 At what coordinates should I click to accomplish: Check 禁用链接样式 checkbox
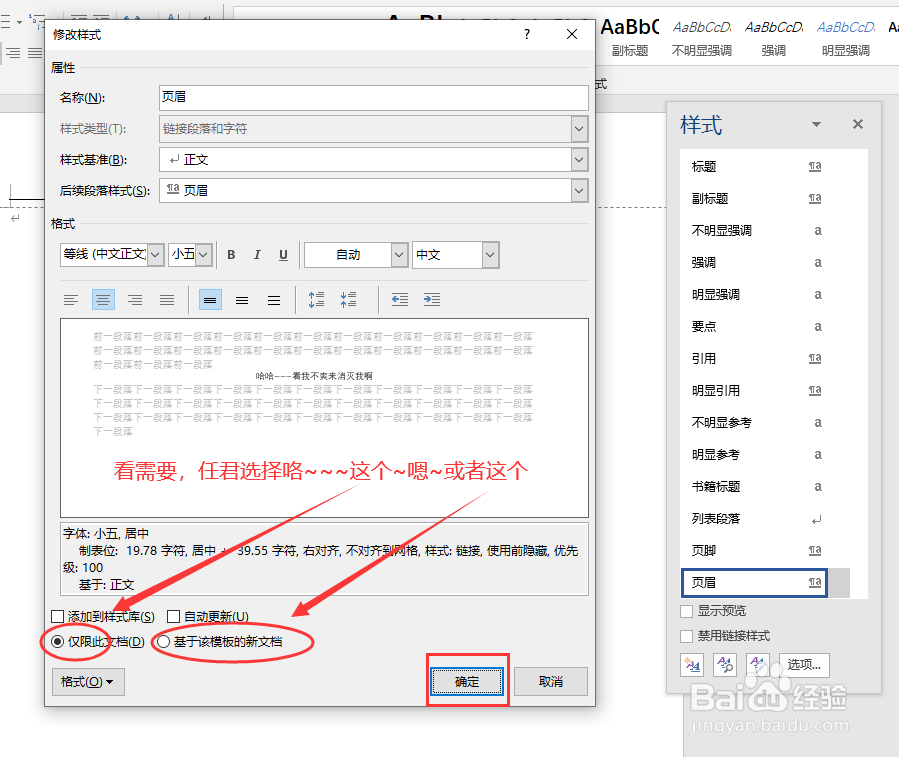point(686,637)
